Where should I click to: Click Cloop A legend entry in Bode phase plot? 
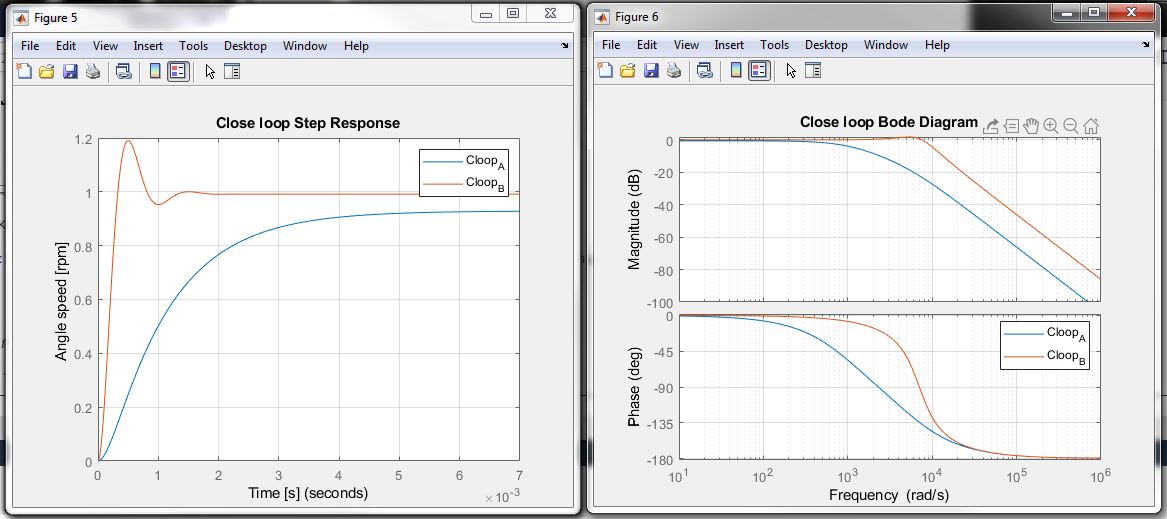click(1045, 334)
